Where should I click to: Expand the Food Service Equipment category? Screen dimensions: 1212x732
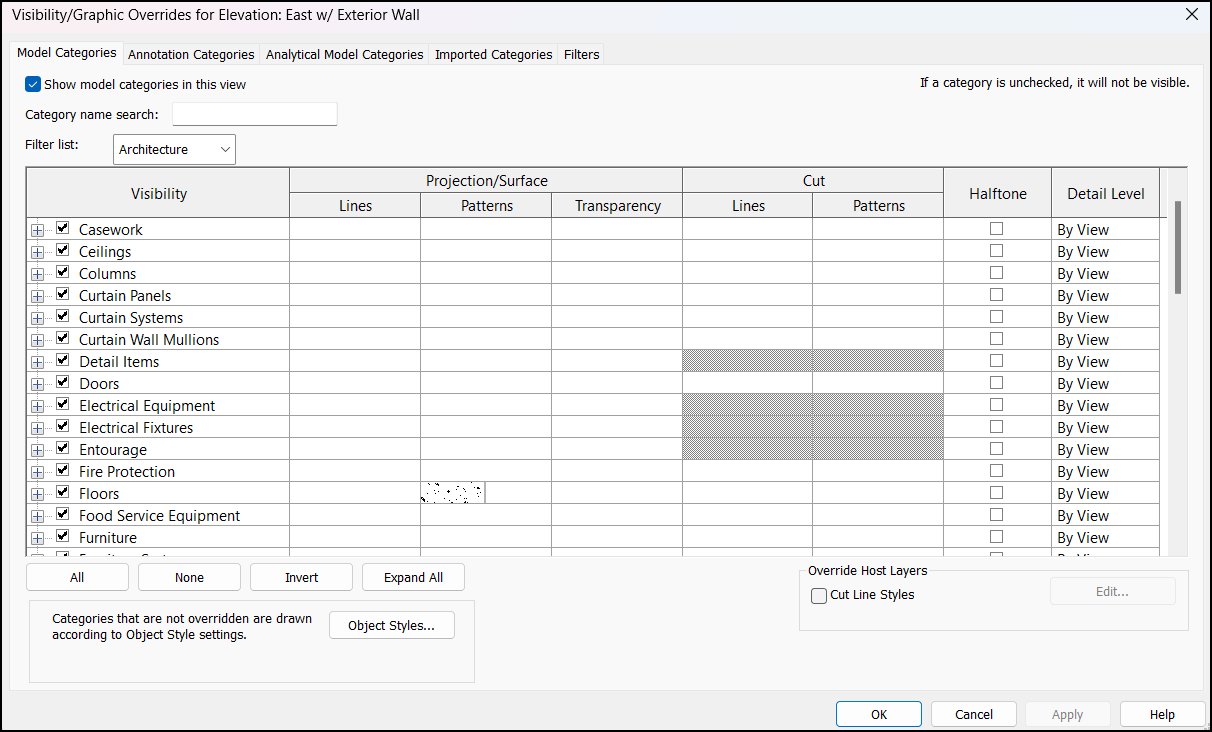pyautogui.click(x=38, y=516)
